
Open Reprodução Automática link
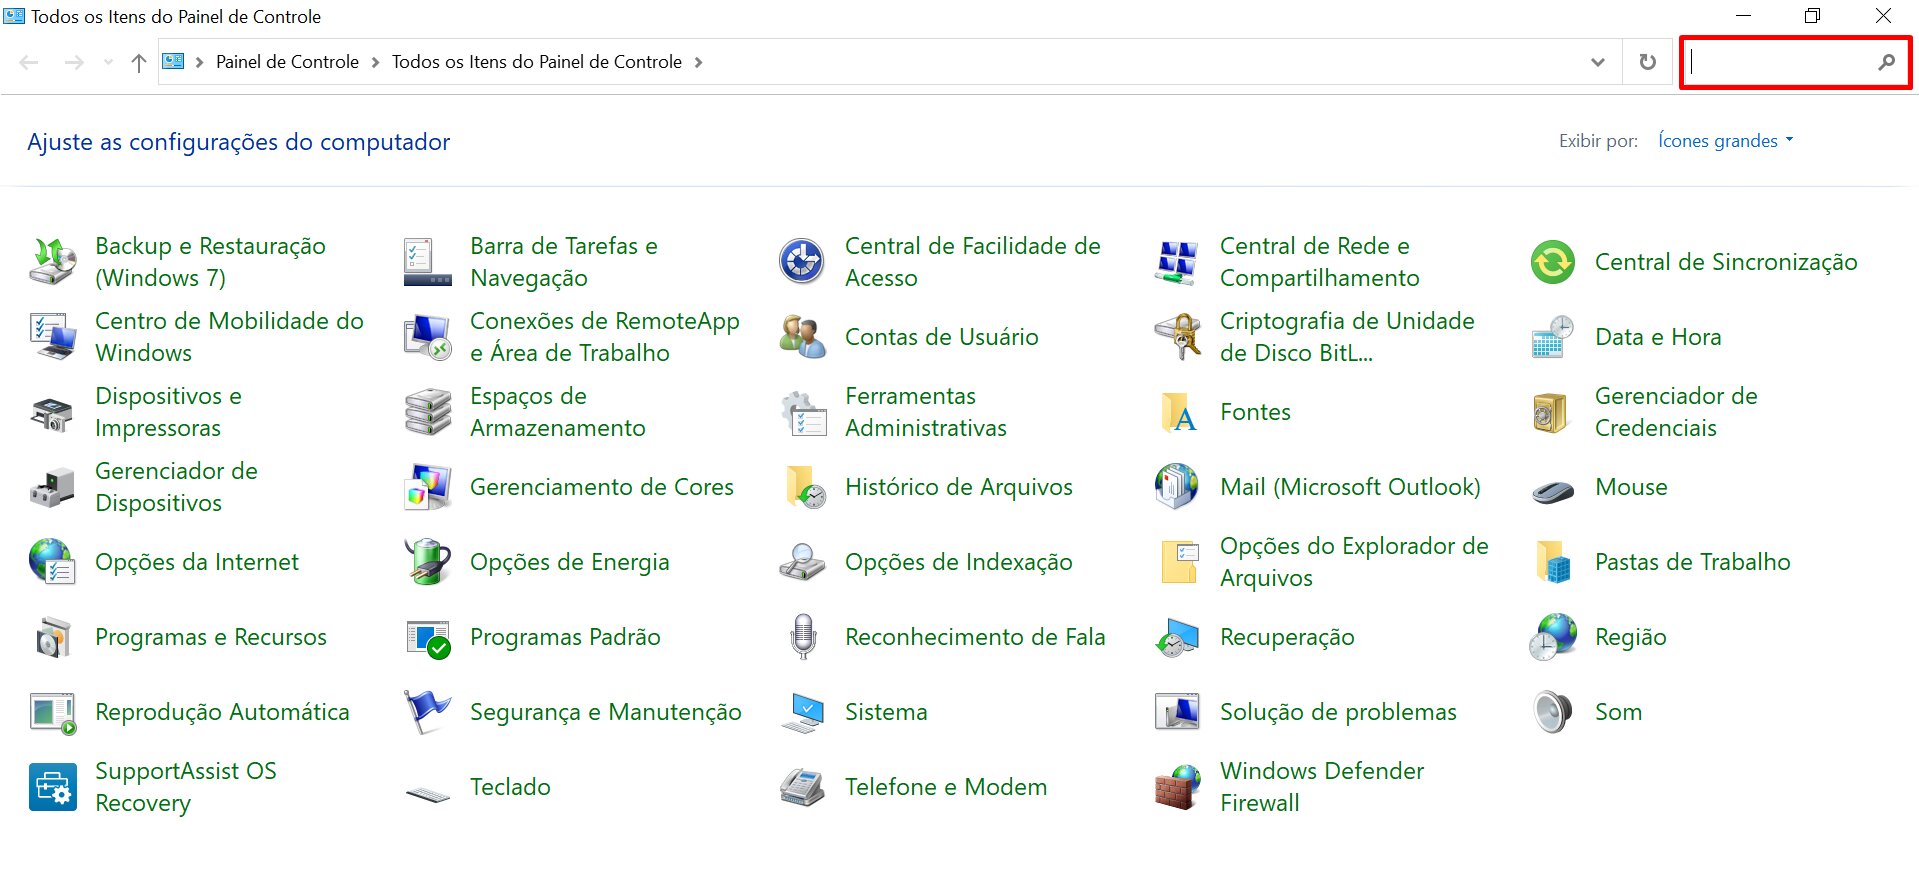coord(222,712)
